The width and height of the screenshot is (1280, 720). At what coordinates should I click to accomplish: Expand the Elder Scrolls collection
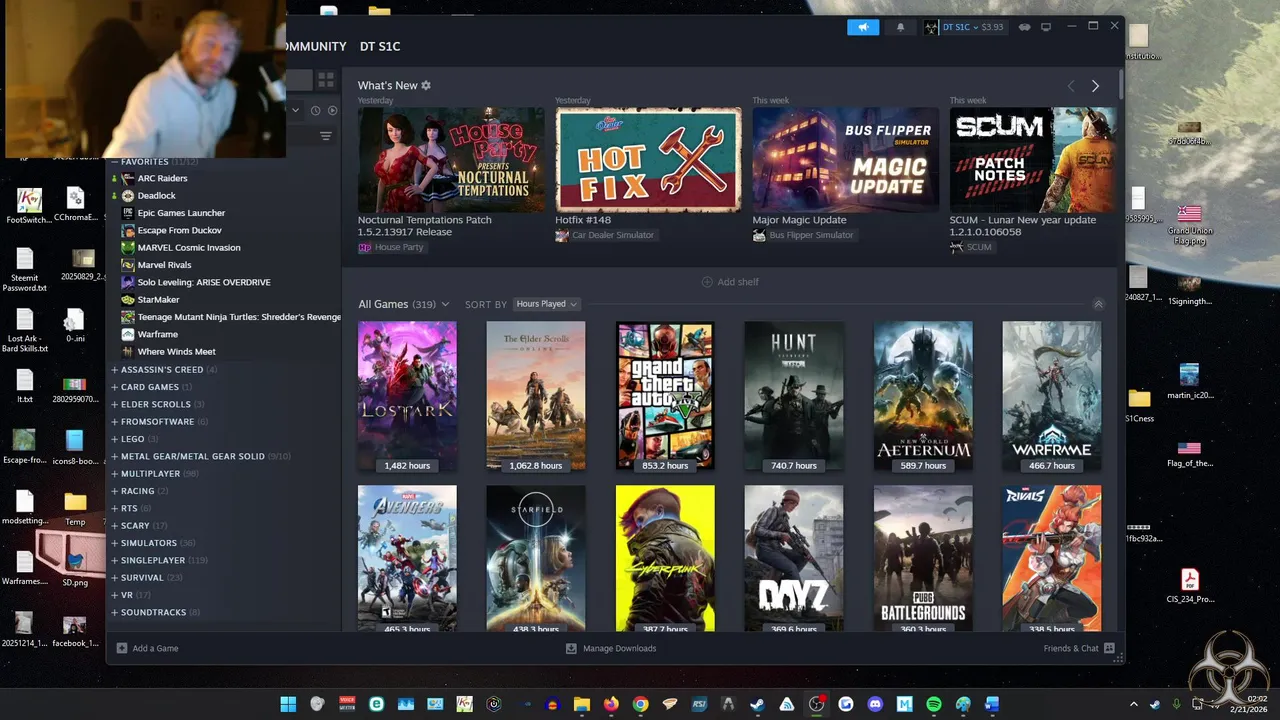point(115,405)
